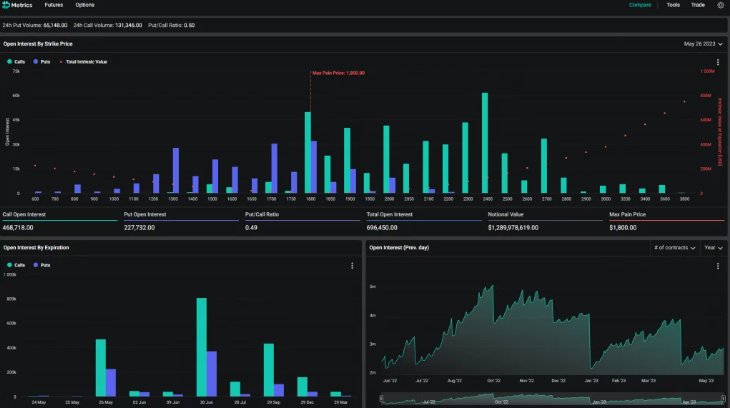Toggle Total Intrinsic Value legend series
Image resolution: width=730 pixels, height=408 pixels.
pos(83,61)
